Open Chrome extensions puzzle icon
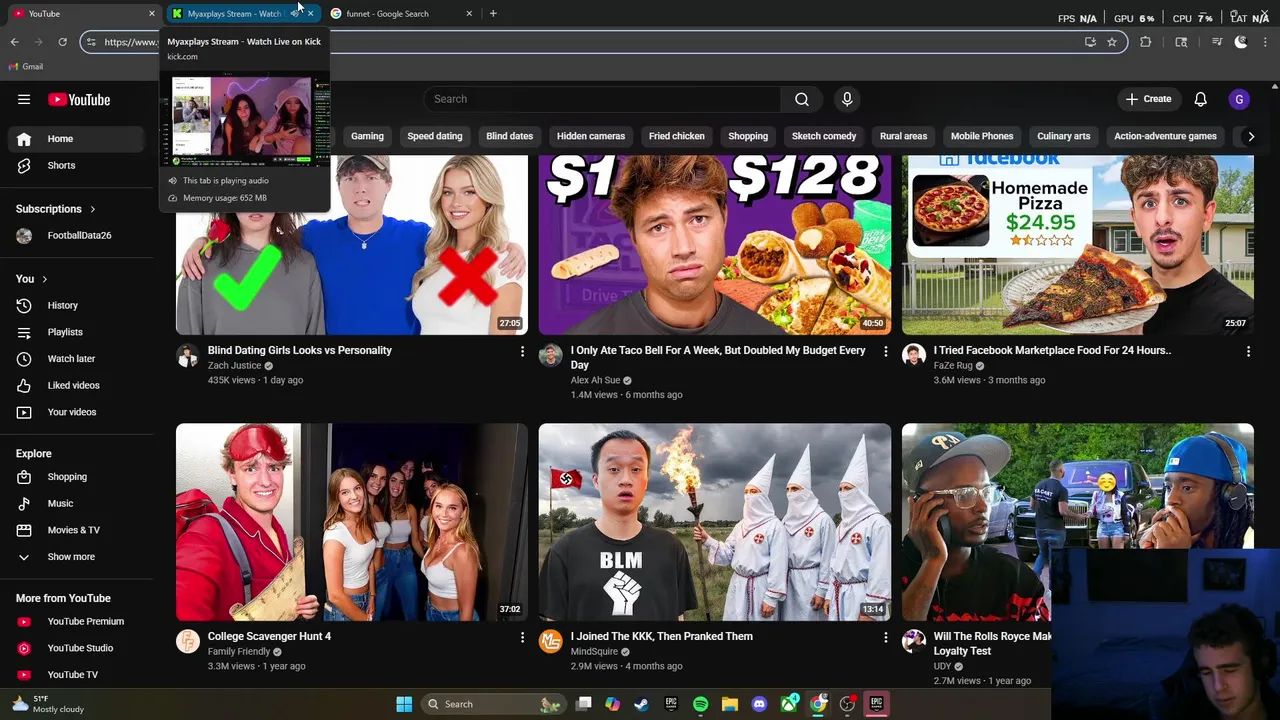The image size is (1280, 720). pos(1146,42)
